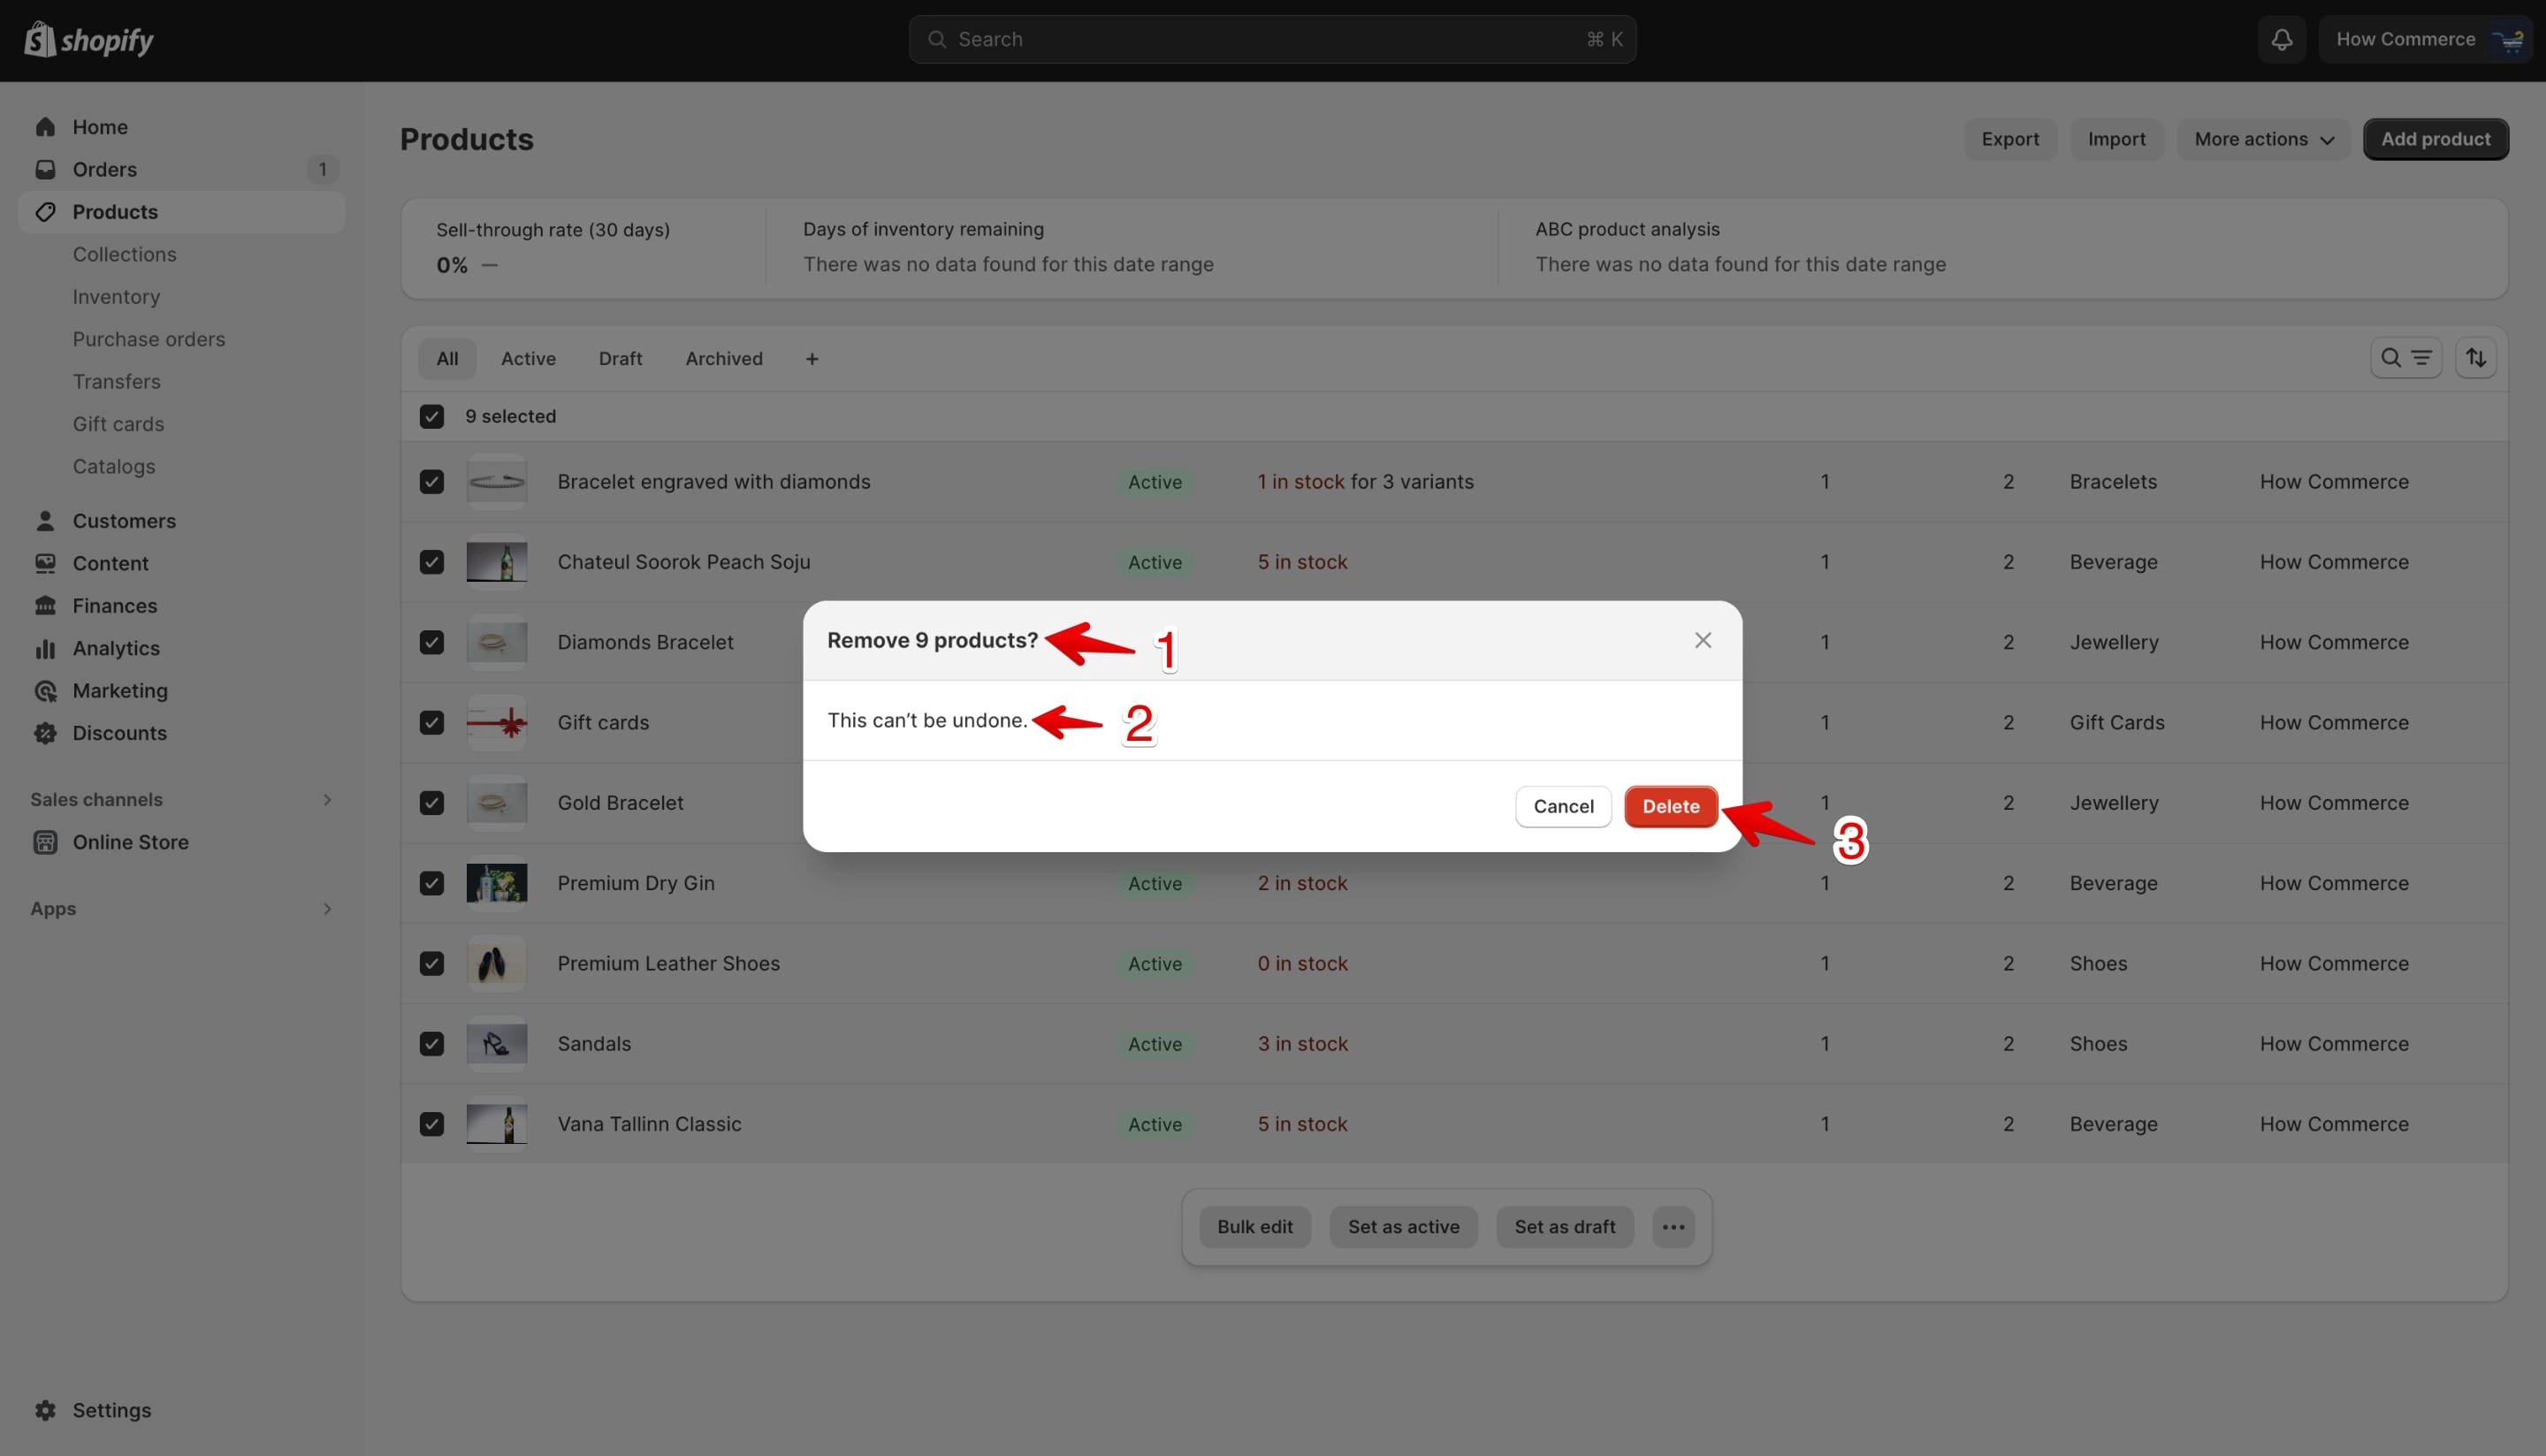Screen dimensions: 2546x1456
Task: Open more bulk actions ellipsis button
Action: click(1673, 1227)
